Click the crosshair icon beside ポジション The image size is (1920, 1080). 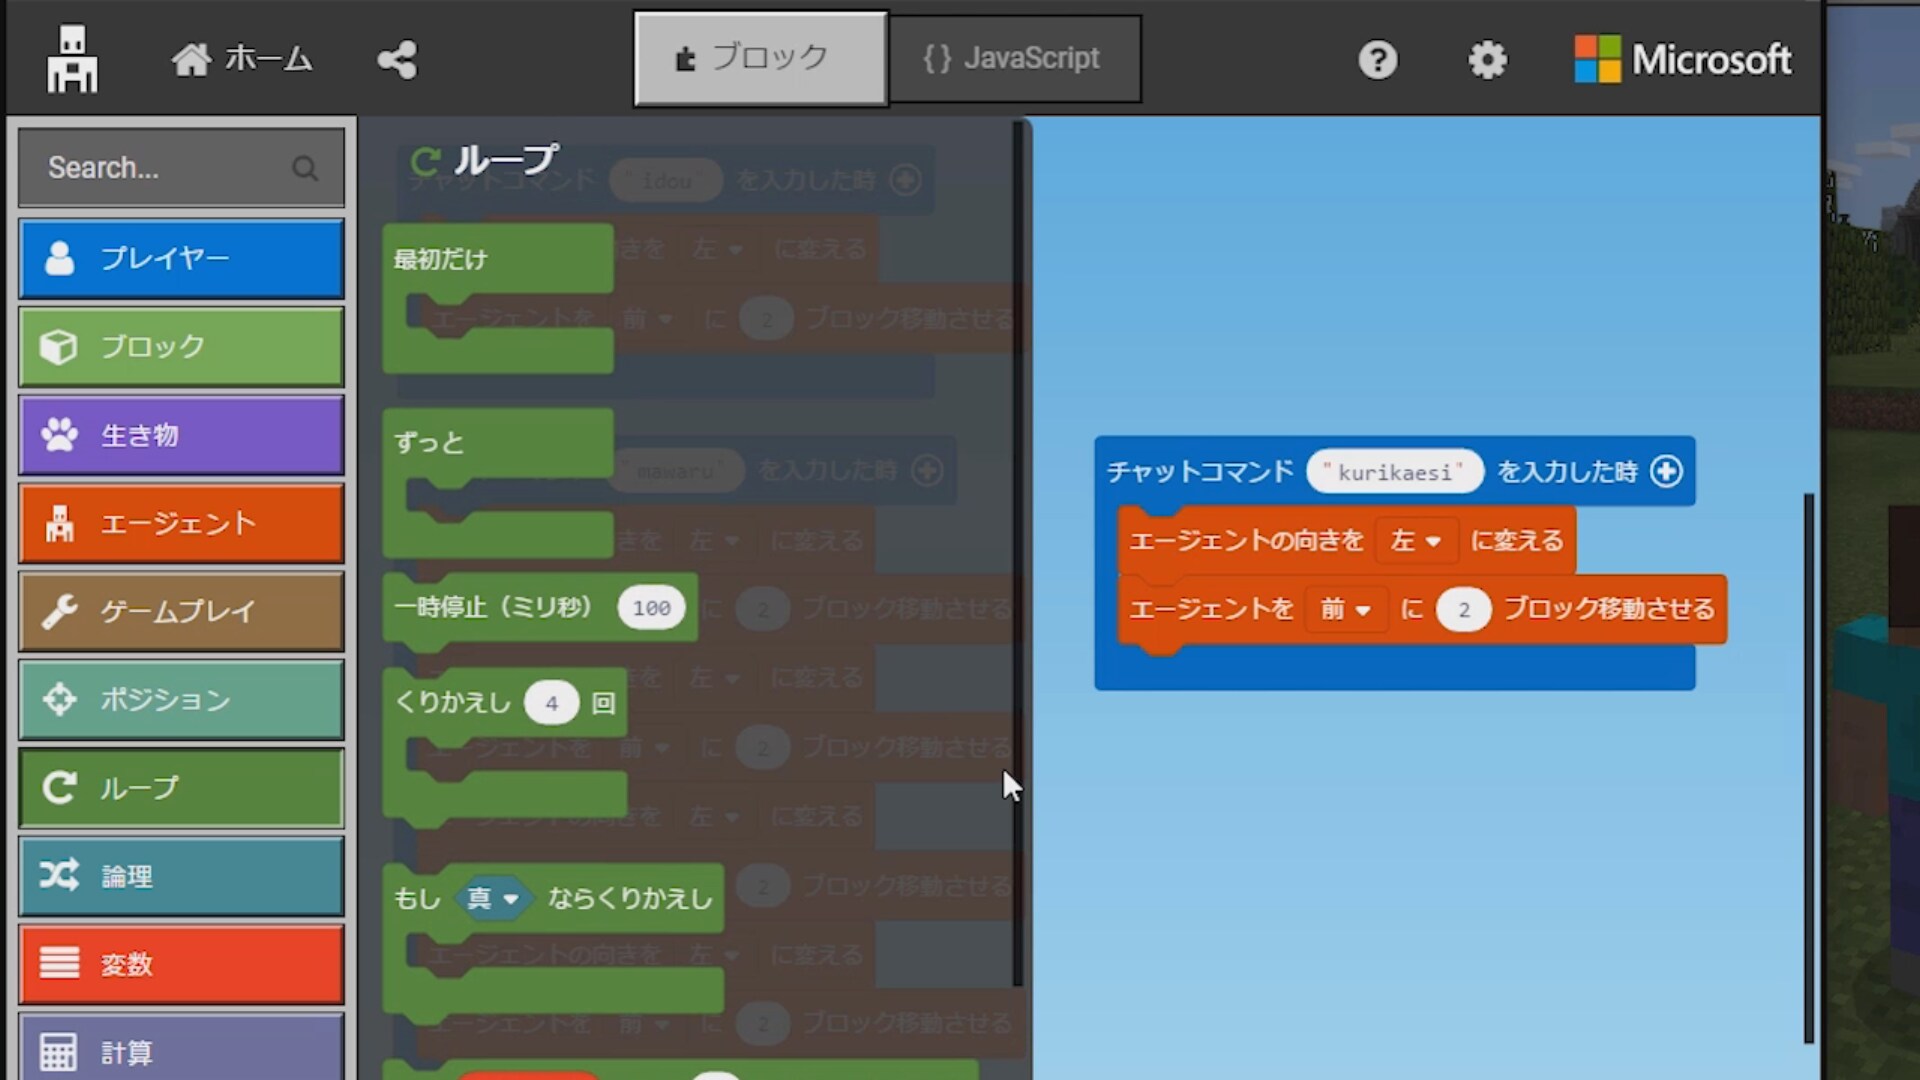pos(59,699)
